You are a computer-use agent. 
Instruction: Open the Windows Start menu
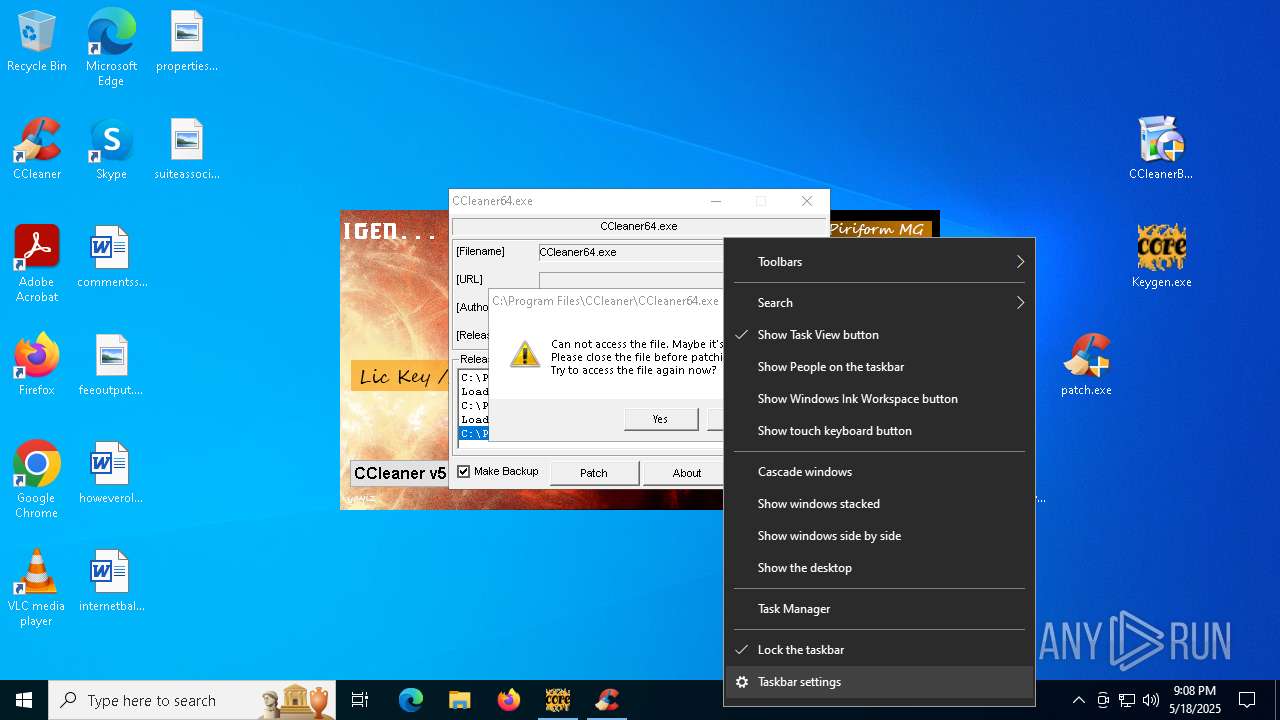24,700
